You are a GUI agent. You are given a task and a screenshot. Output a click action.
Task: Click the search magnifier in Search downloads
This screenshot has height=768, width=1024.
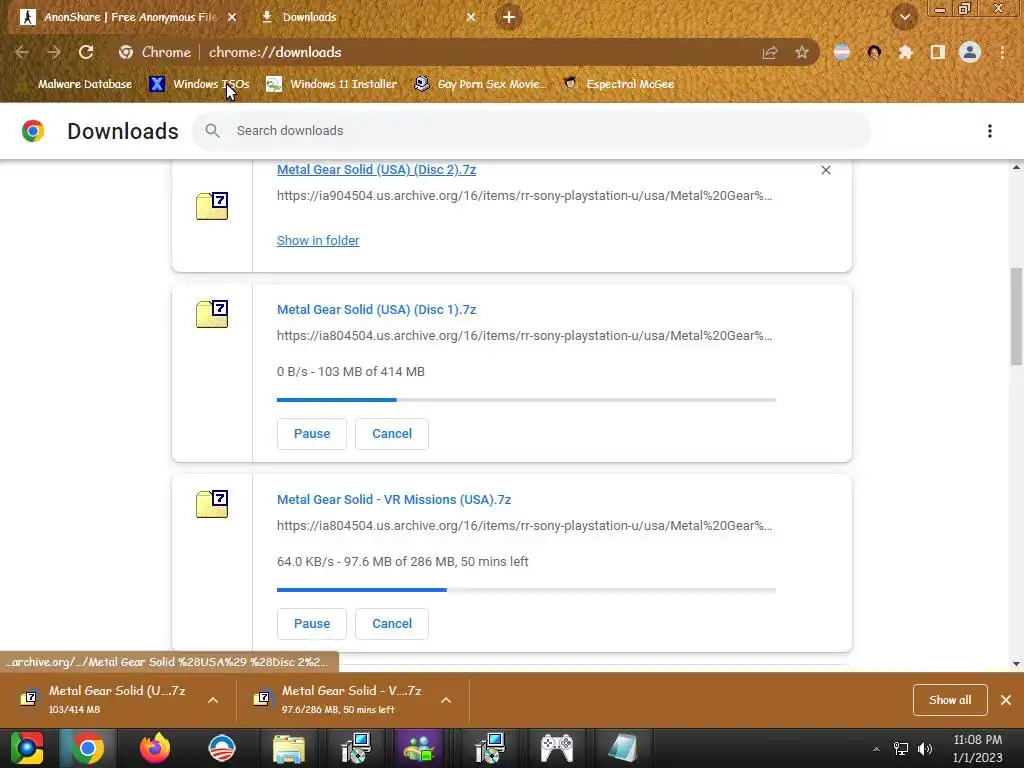tap(212, 131)
